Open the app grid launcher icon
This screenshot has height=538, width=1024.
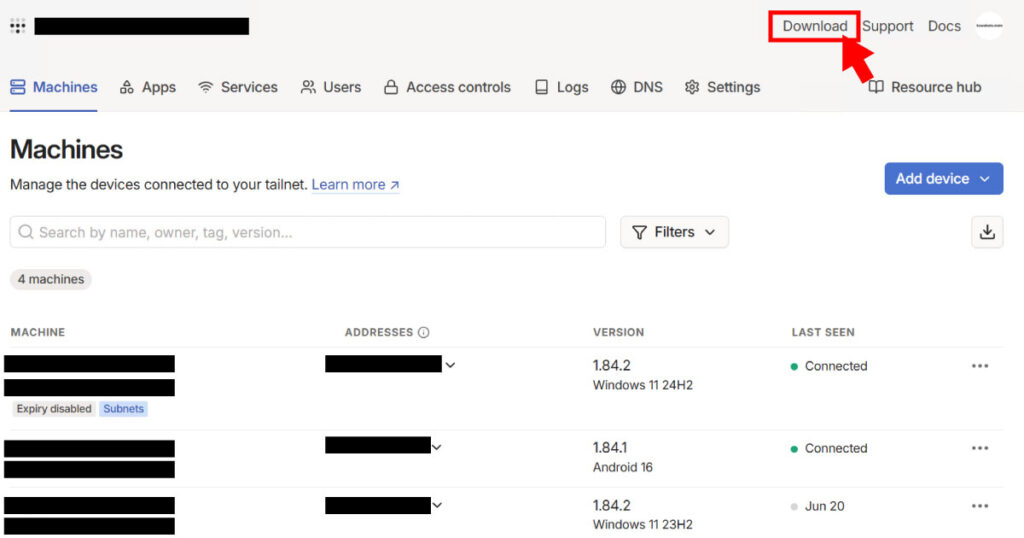point(18,26)
